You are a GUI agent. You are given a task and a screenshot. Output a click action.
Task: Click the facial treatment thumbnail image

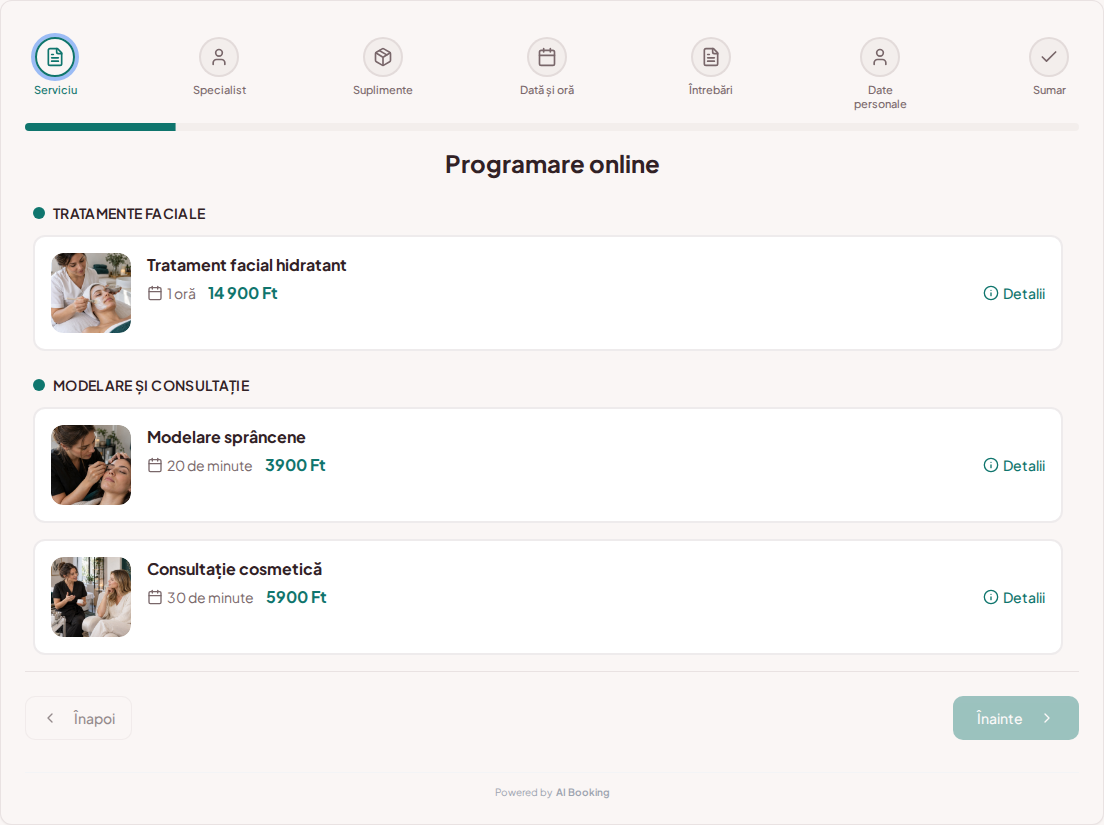(91, 293)
